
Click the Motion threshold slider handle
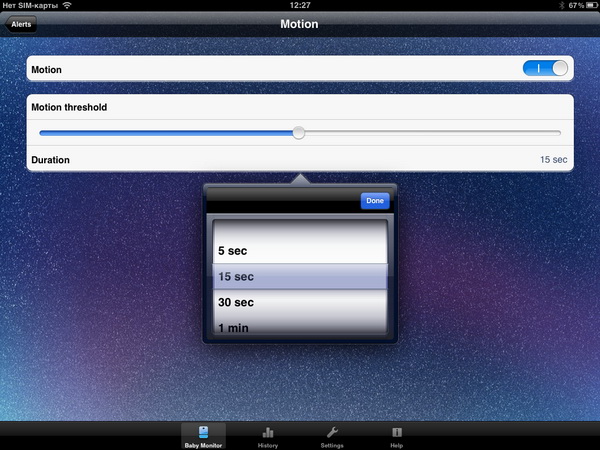(298, 132)
